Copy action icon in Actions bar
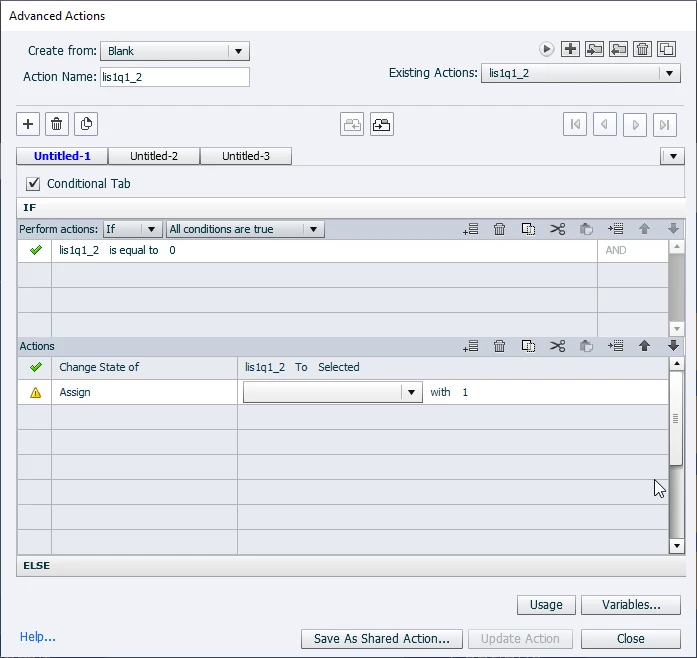Viewport: 697px width, 658px height. coord(528,346)
